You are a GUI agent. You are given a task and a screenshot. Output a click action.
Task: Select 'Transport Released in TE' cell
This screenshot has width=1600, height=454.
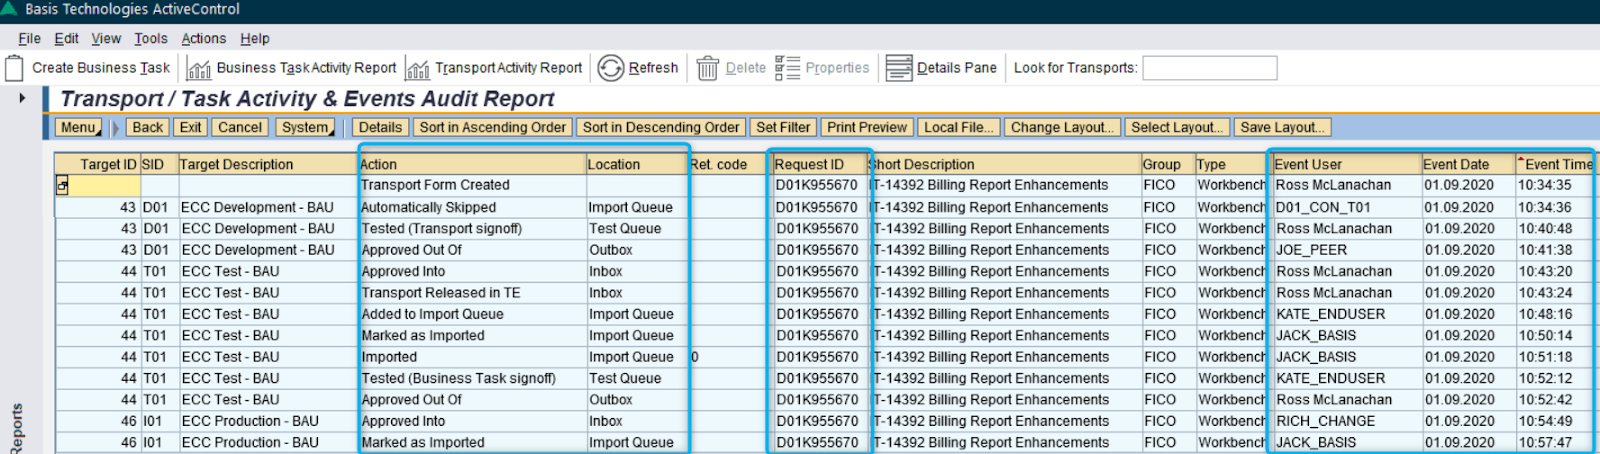tap(472, 293)
